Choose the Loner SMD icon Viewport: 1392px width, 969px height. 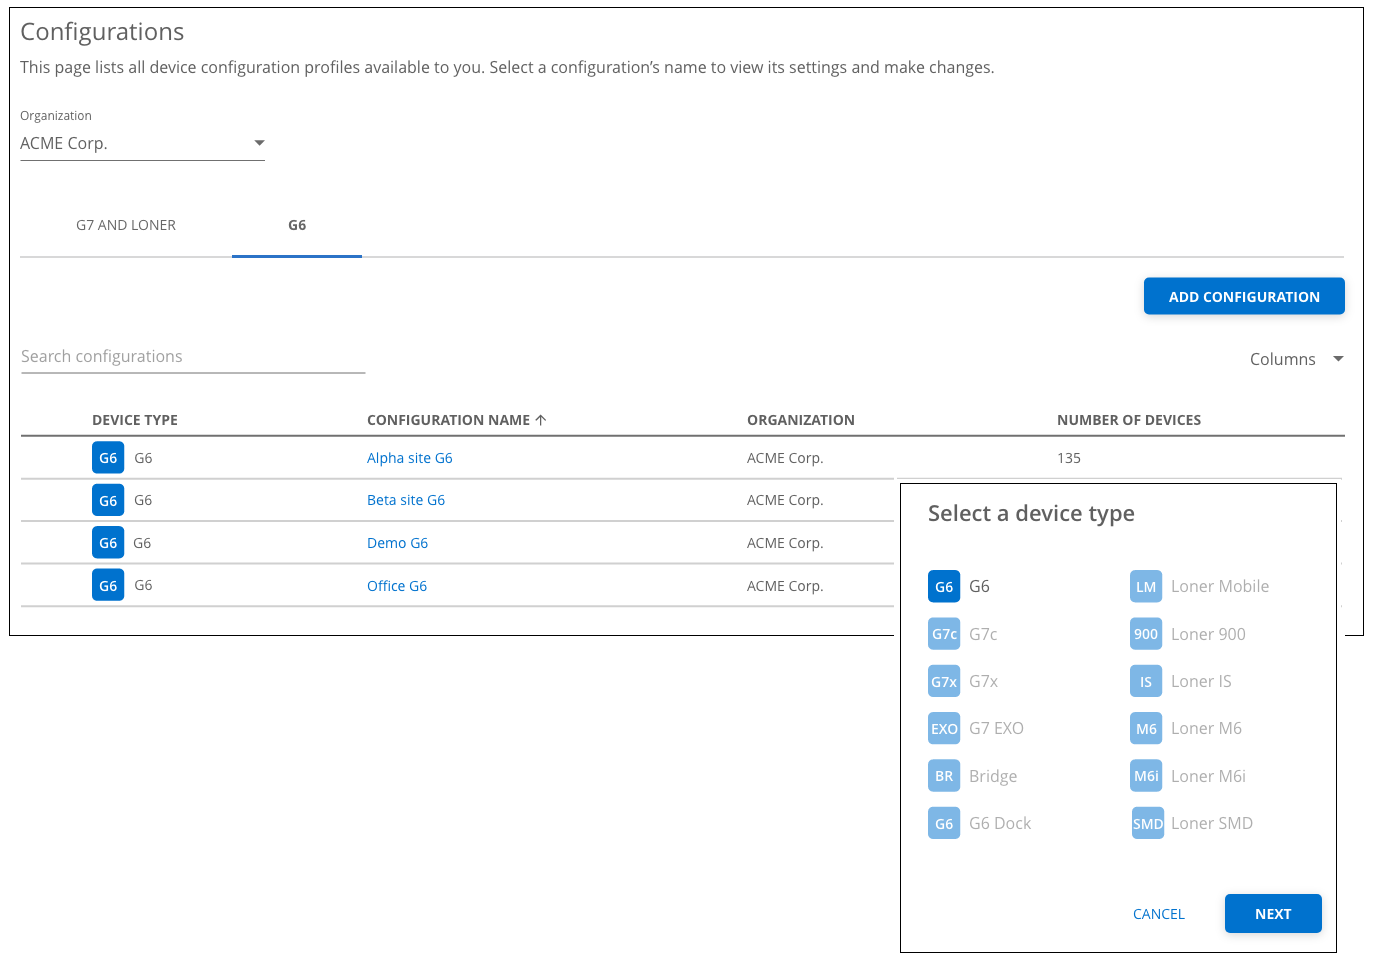[x=1147, y=824]
